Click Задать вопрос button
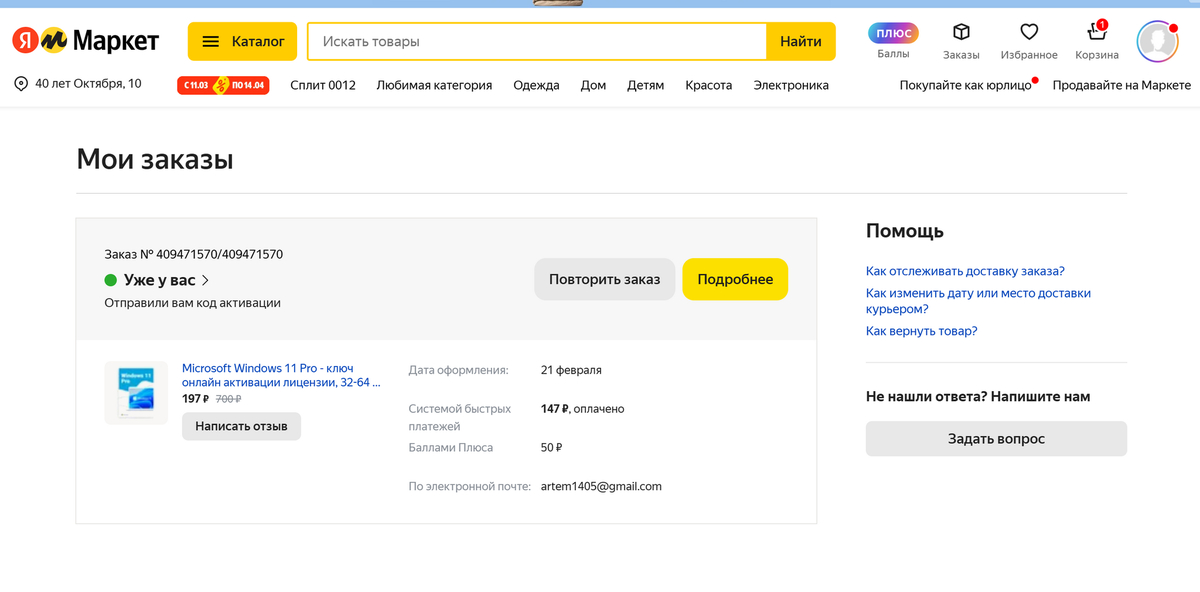This screenshot has width=1200, height=592. point(996,439)
